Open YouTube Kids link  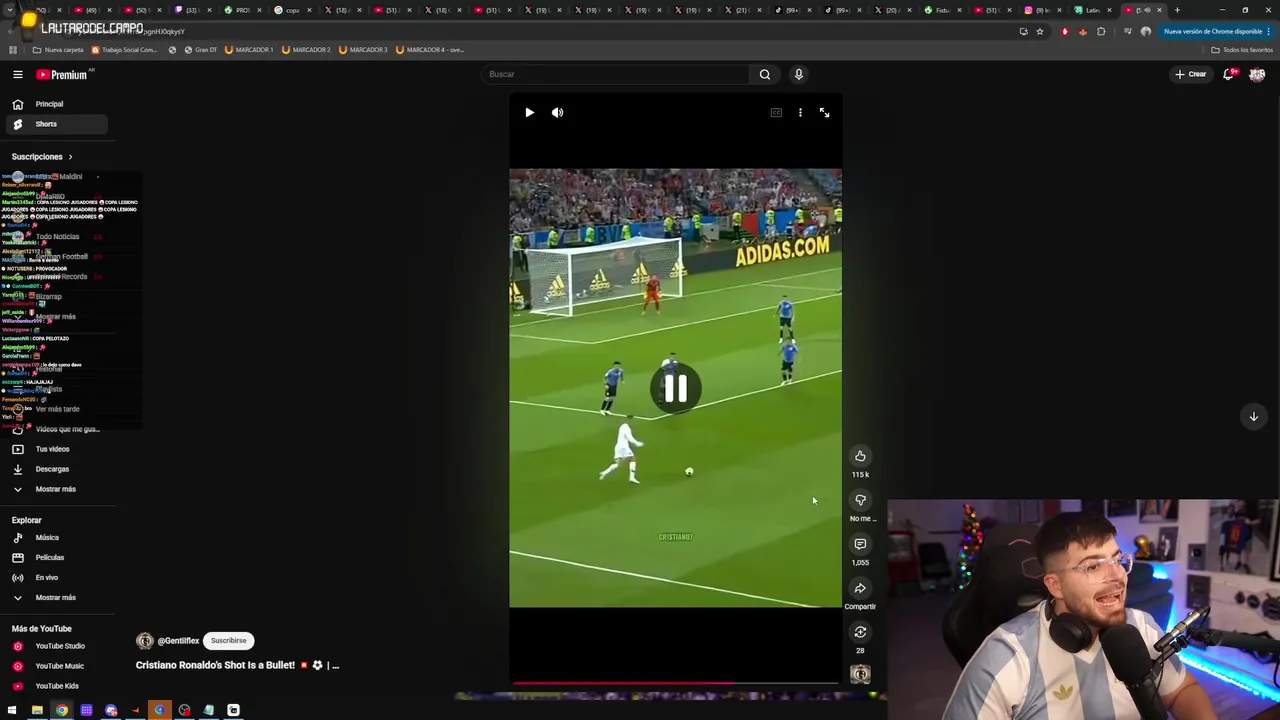click(x=56, y=686)
